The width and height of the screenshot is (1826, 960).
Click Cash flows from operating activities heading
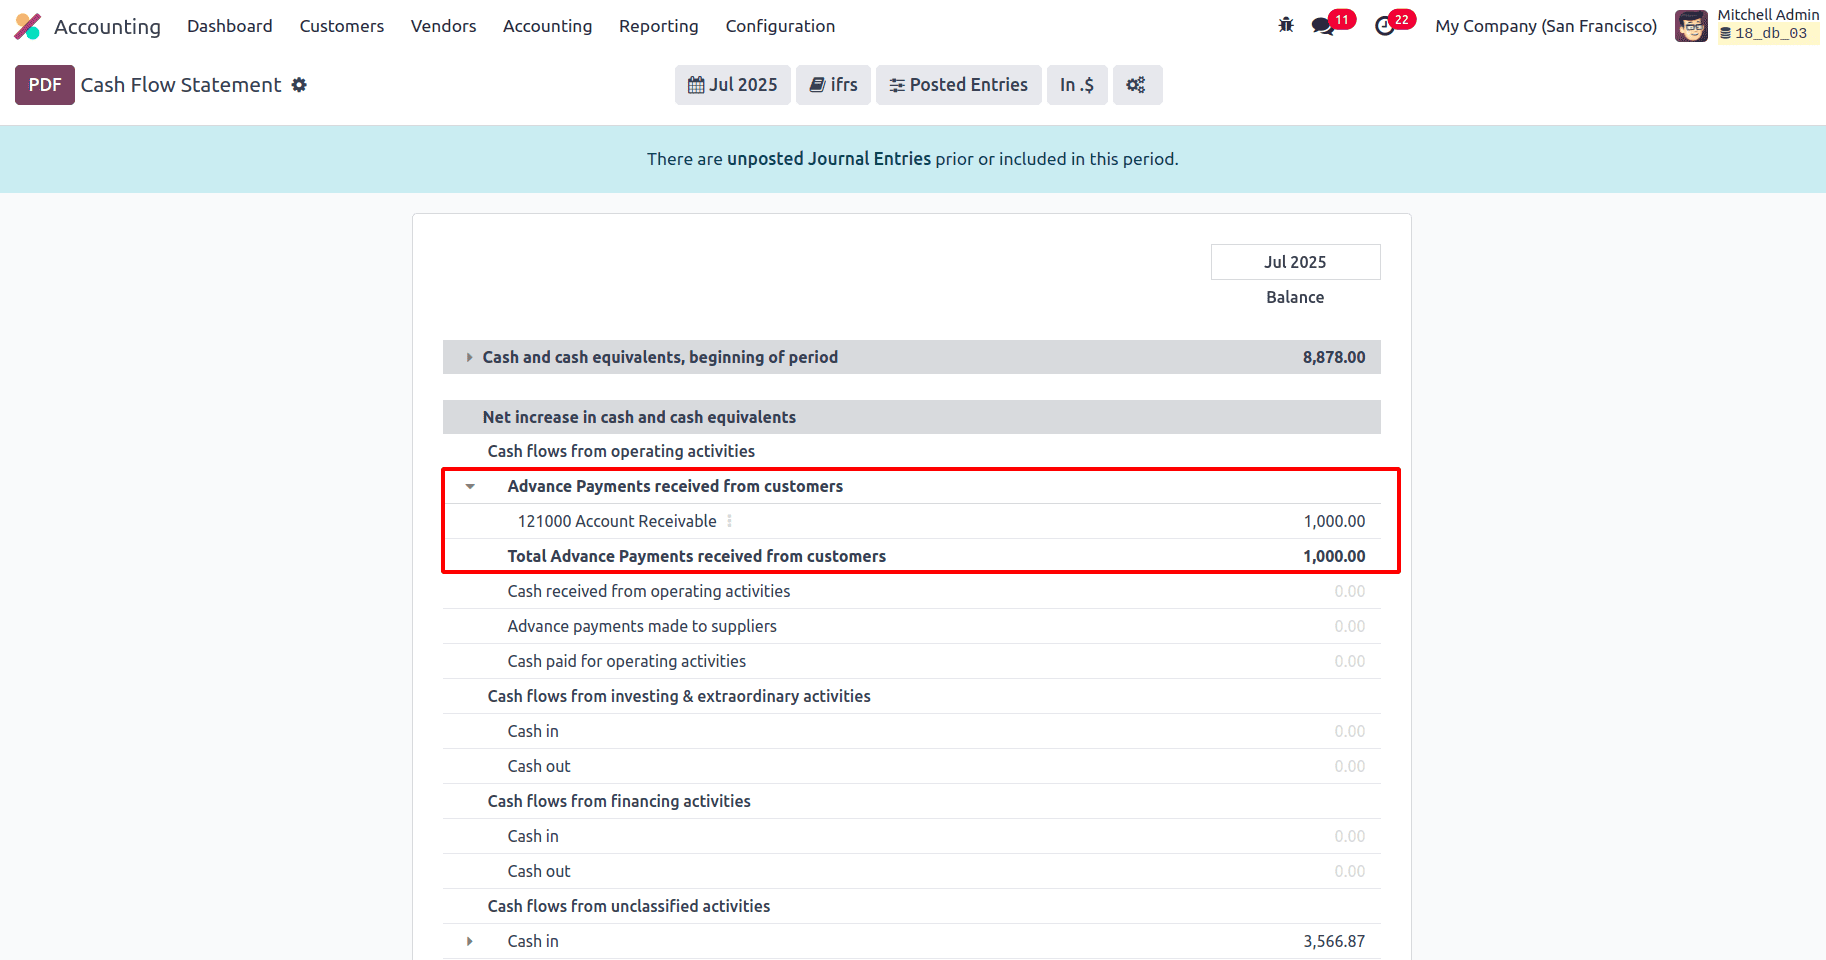[x=621, y=451]
